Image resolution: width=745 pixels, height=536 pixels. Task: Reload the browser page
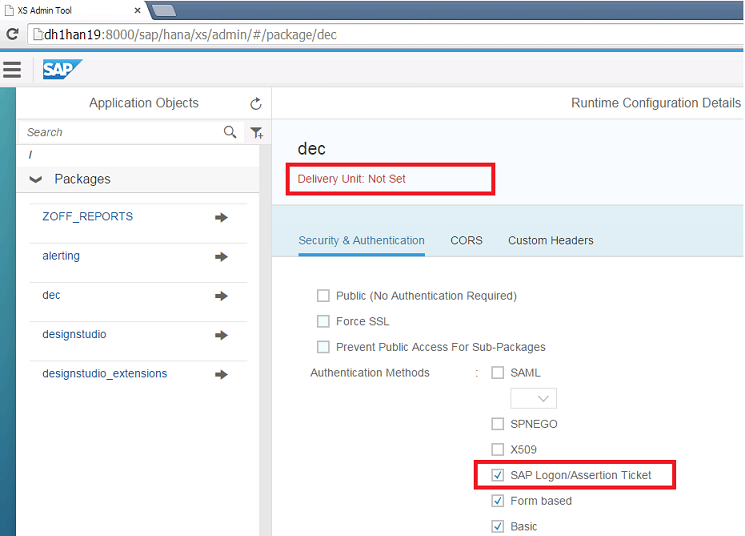pos(12,34)
